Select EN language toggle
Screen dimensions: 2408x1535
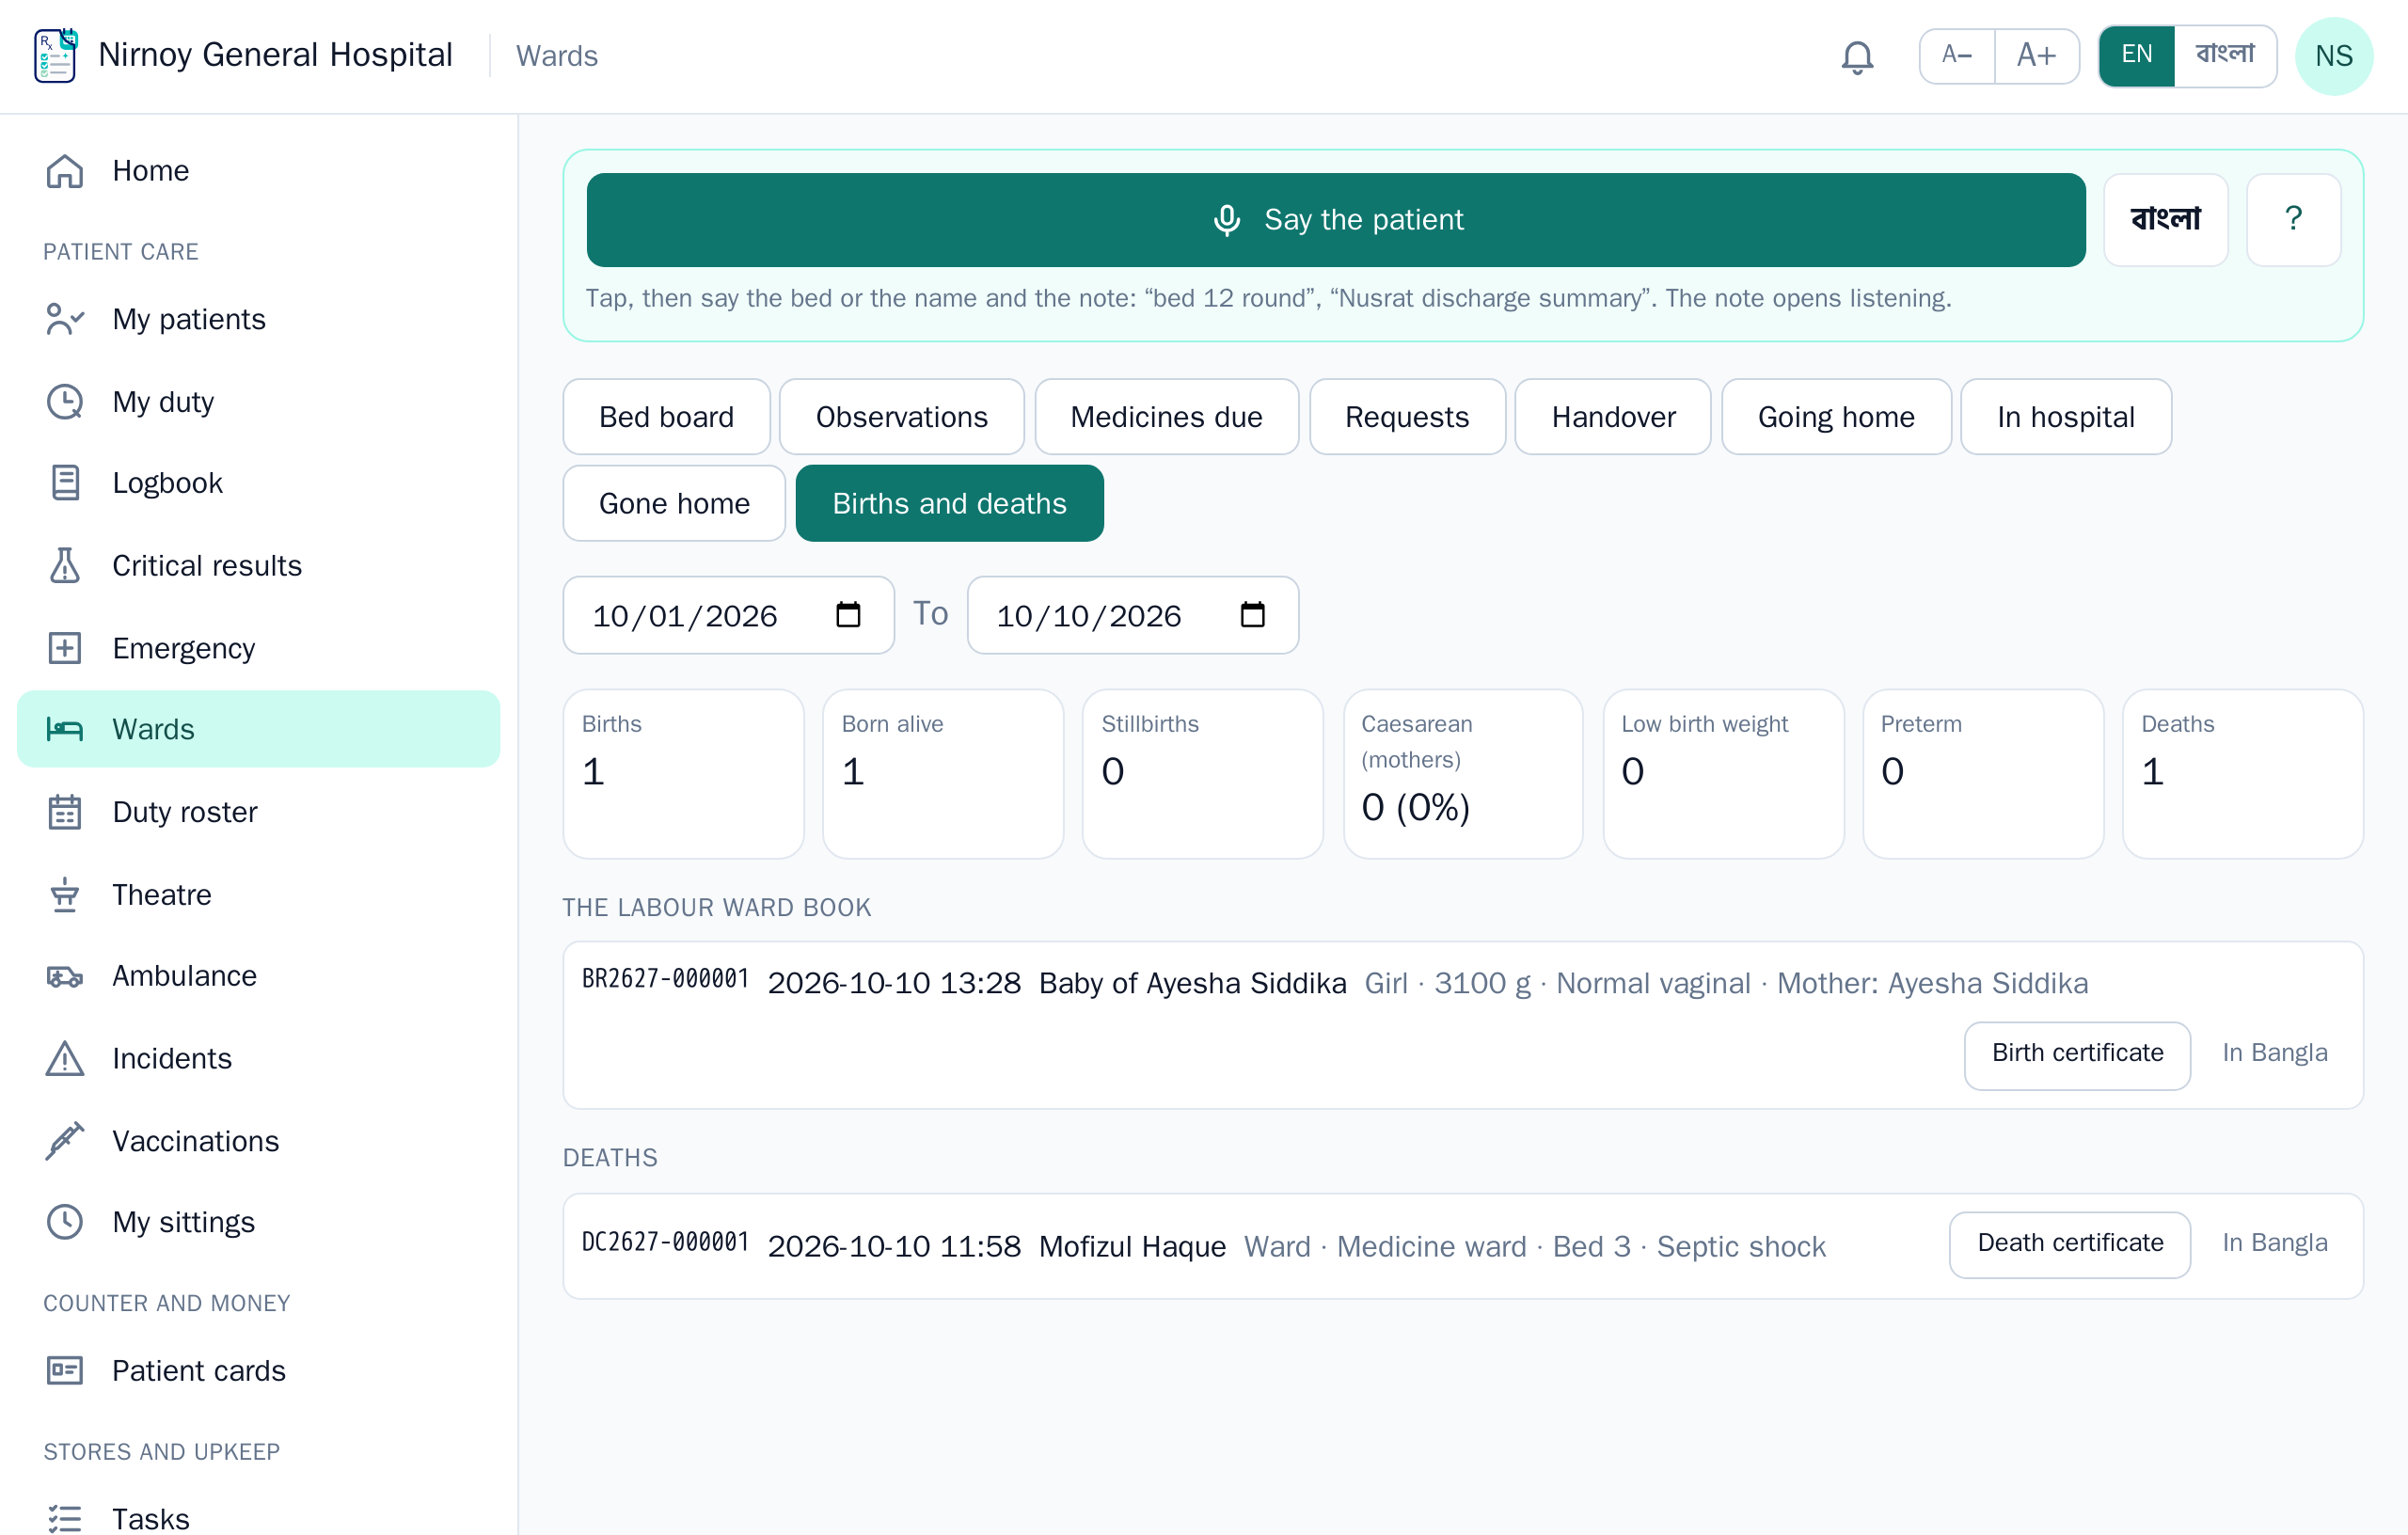(x=2136, y=55)
